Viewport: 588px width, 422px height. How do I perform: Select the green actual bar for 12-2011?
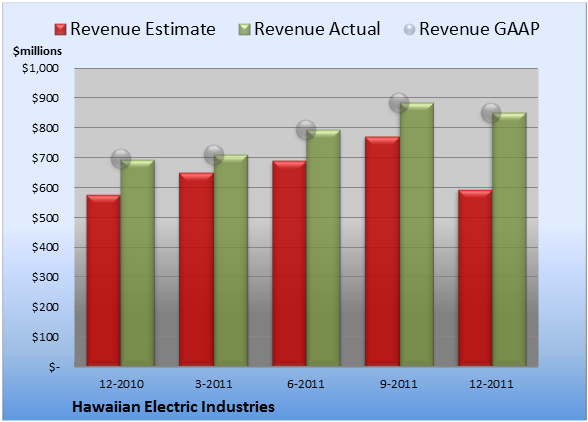point(509,239)
